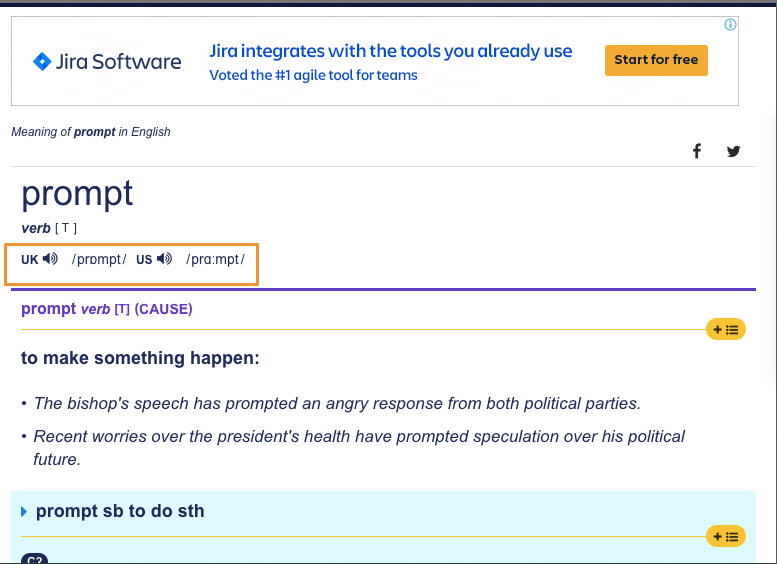
Task: Add 'prompt sb to do sth' to word list
Action: pos(725,536)
